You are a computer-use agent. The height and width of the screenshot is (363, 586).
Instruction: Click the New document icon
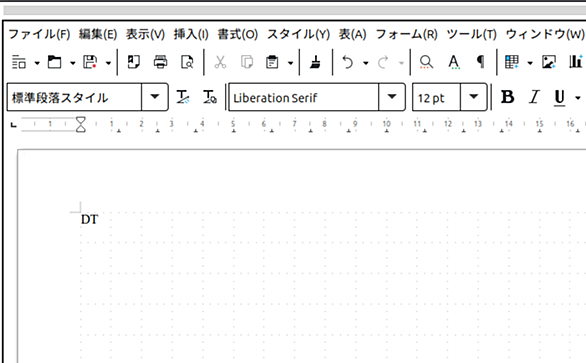19,62
